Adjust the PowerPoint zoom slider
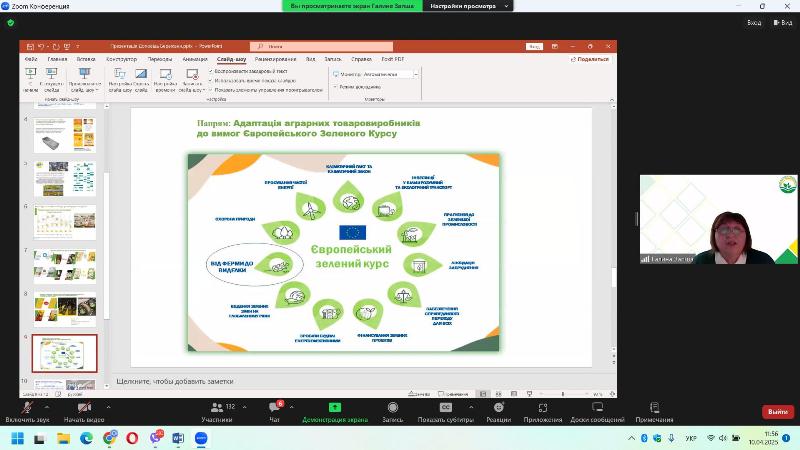The height and width of the screenshot is (450, 800). point(563,394)
